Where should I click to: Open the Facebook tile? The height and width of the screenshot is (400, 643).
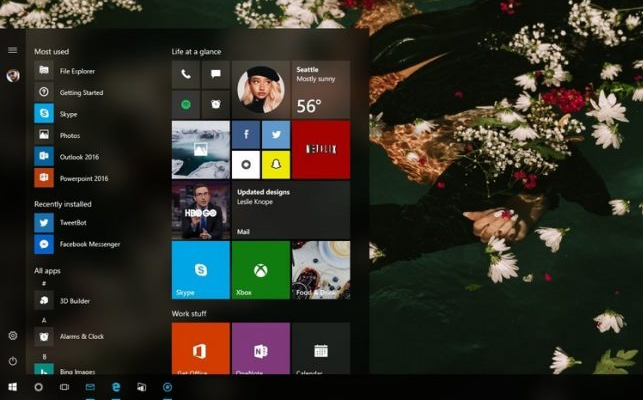click(x=246, y=135)
